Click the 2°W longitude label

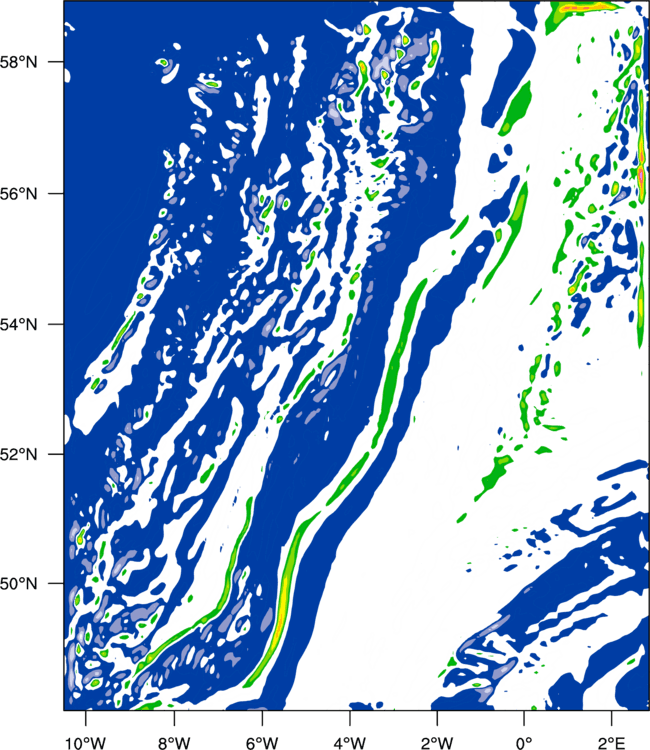pos(437,743)
